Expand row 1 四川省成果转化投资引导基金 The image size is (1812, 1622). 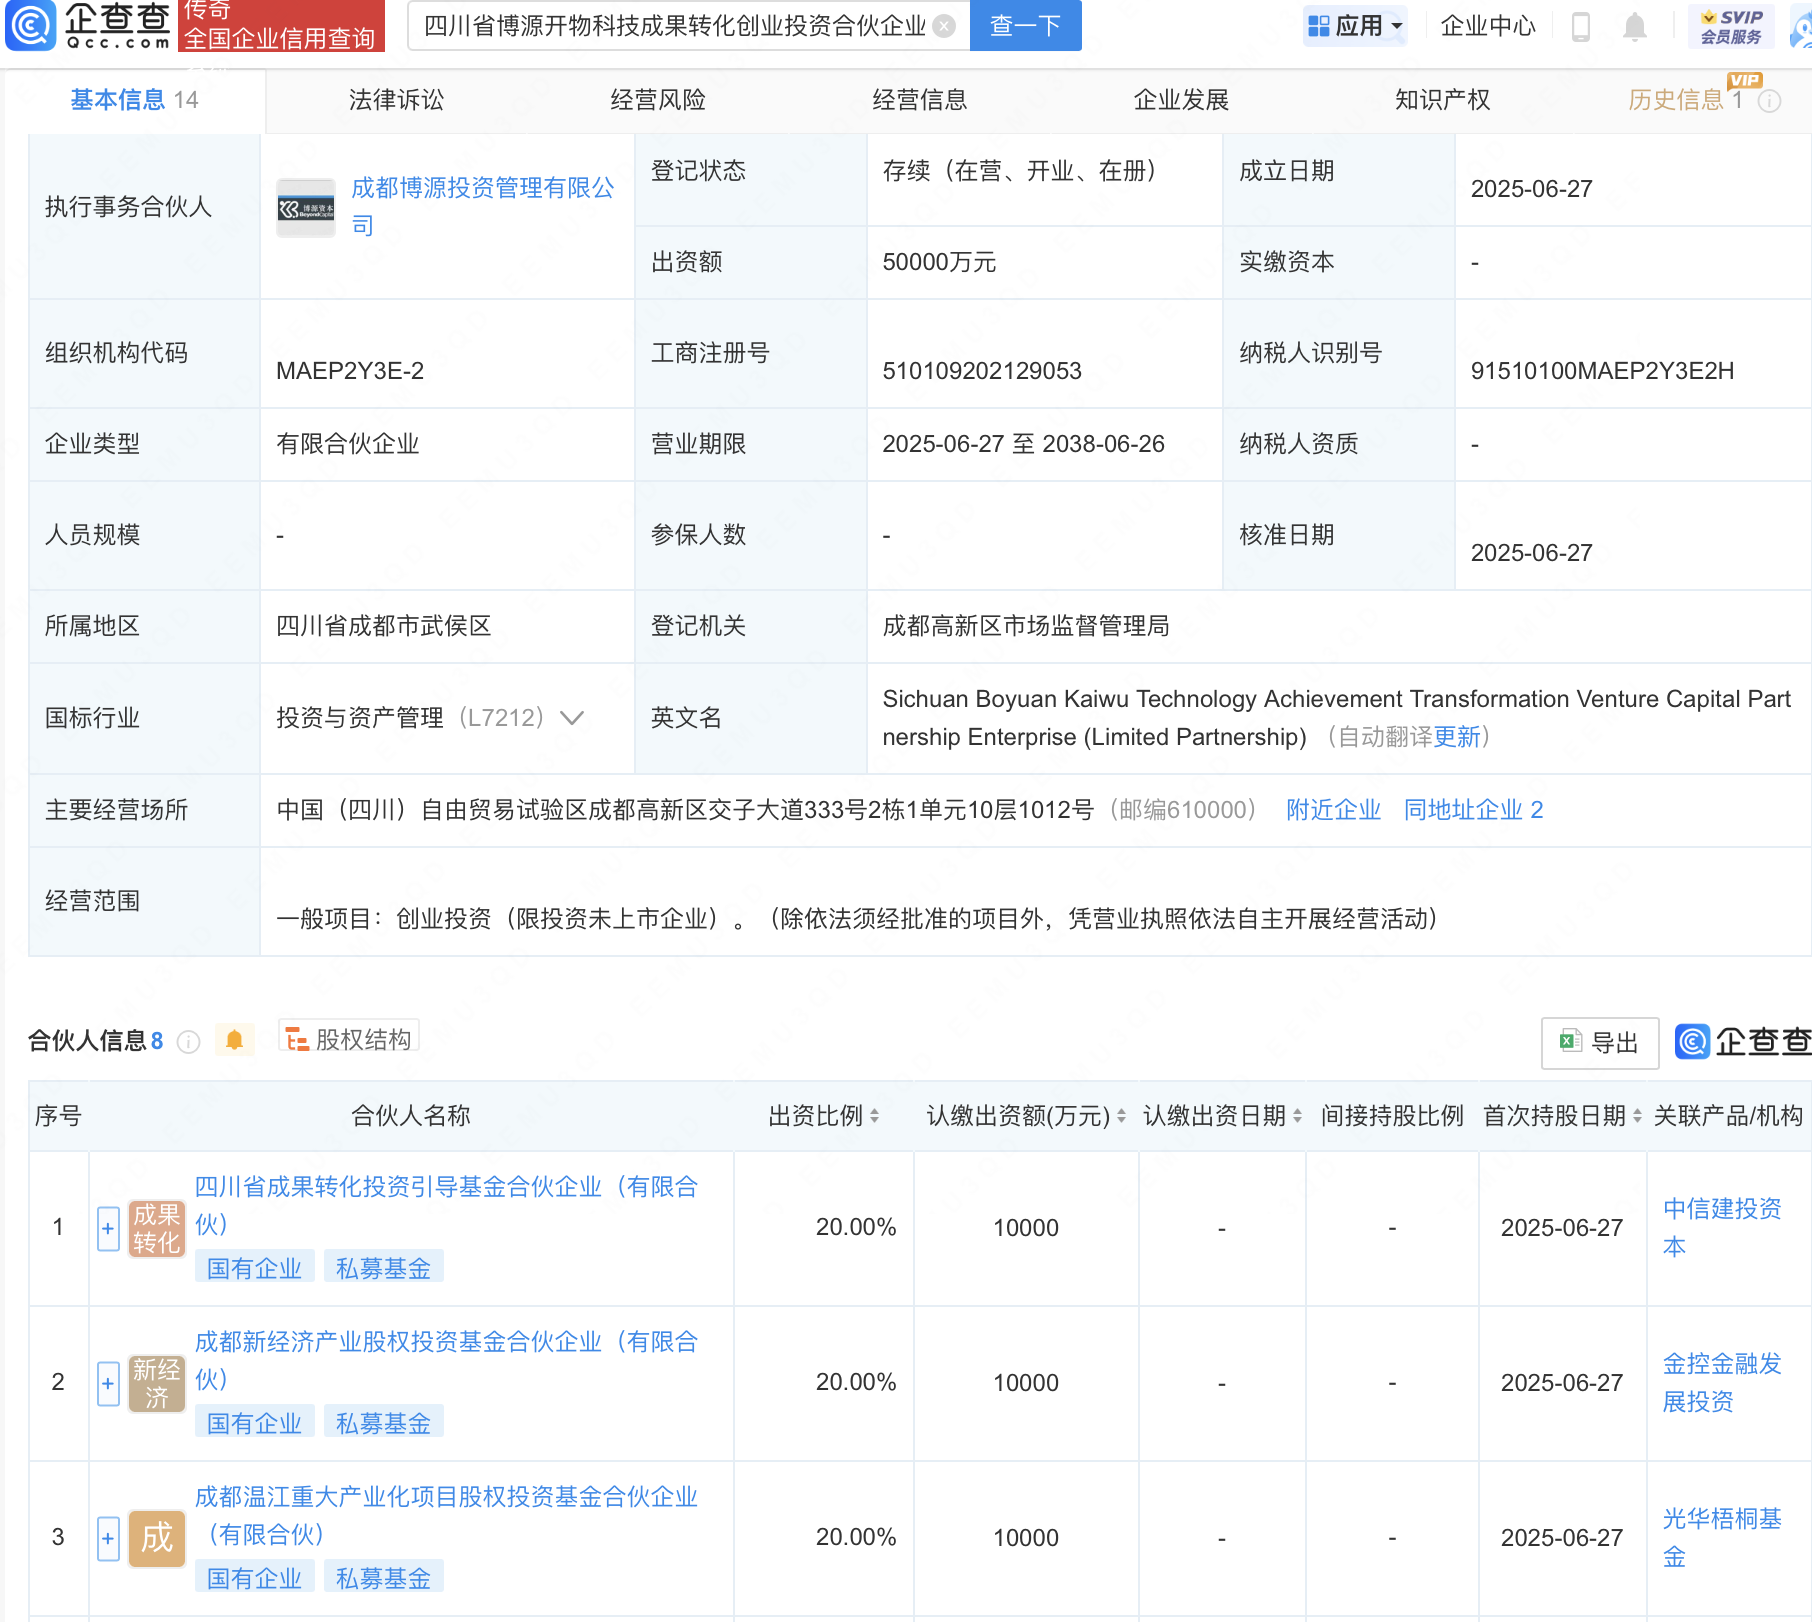click(x=108, y=1228)
